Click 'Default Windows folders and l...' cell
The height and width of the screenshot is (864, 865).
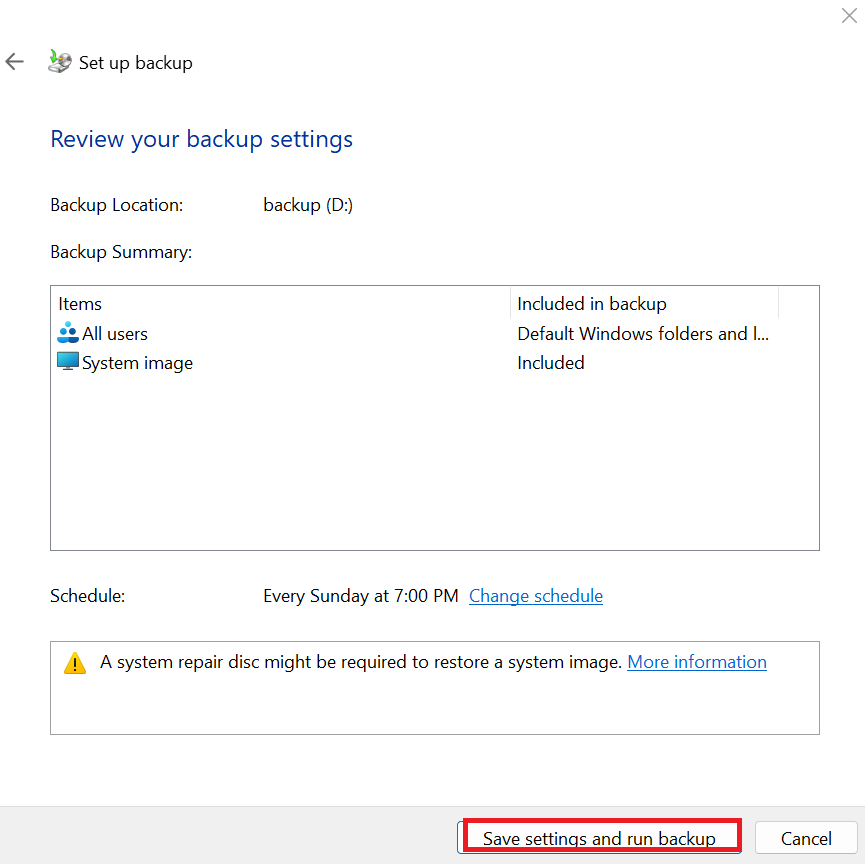tap(643, 333)
